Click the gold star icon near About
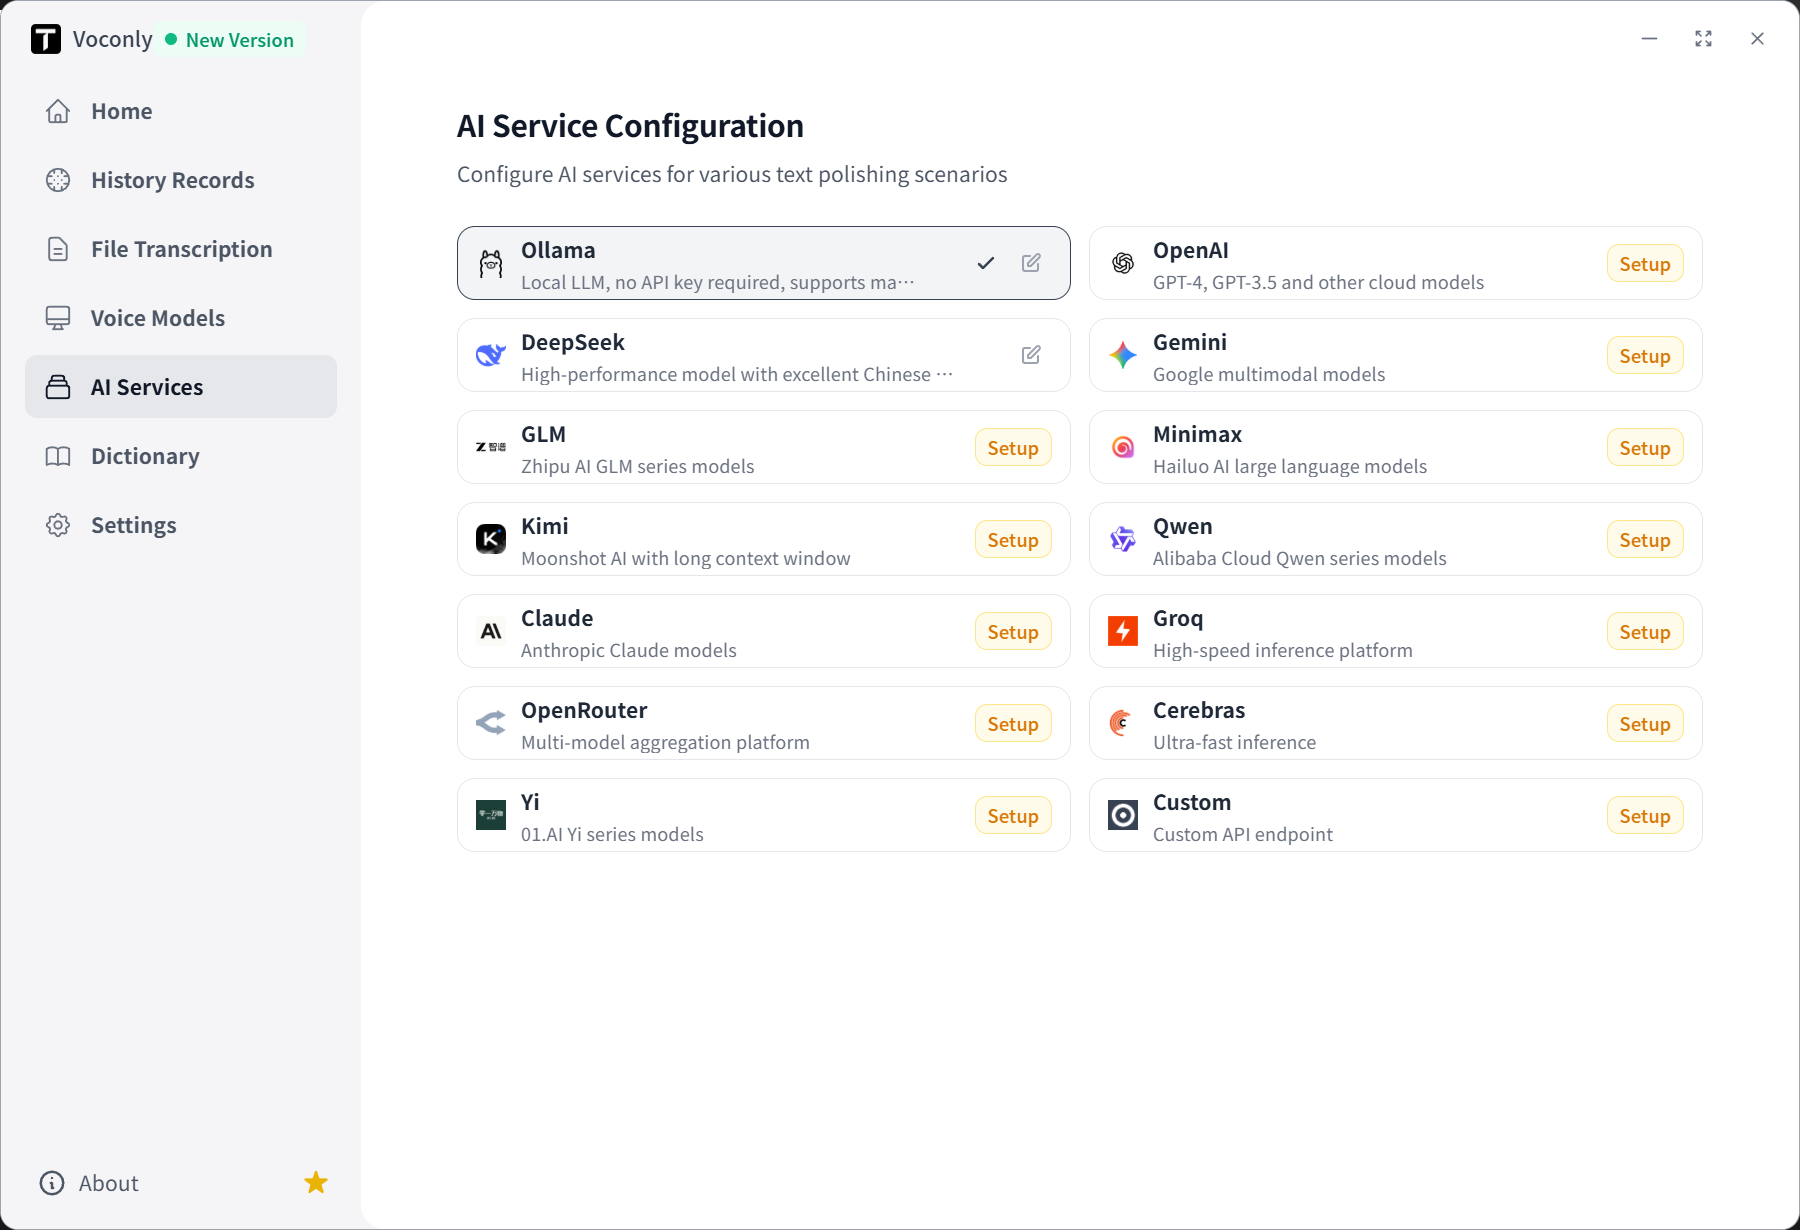The image size is (1800, 1230). point(316,1183)
